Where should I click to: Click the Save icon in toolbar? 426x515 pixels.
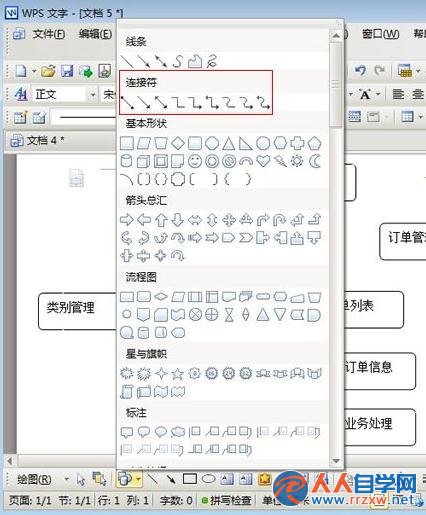click(67, 71)
